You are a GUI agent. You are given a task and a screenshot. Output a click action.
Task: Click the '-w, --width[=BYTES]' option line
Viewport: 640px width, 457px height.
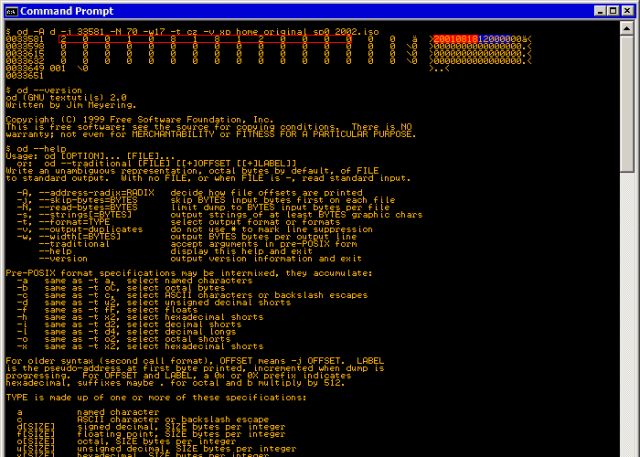tap(187, 237)
